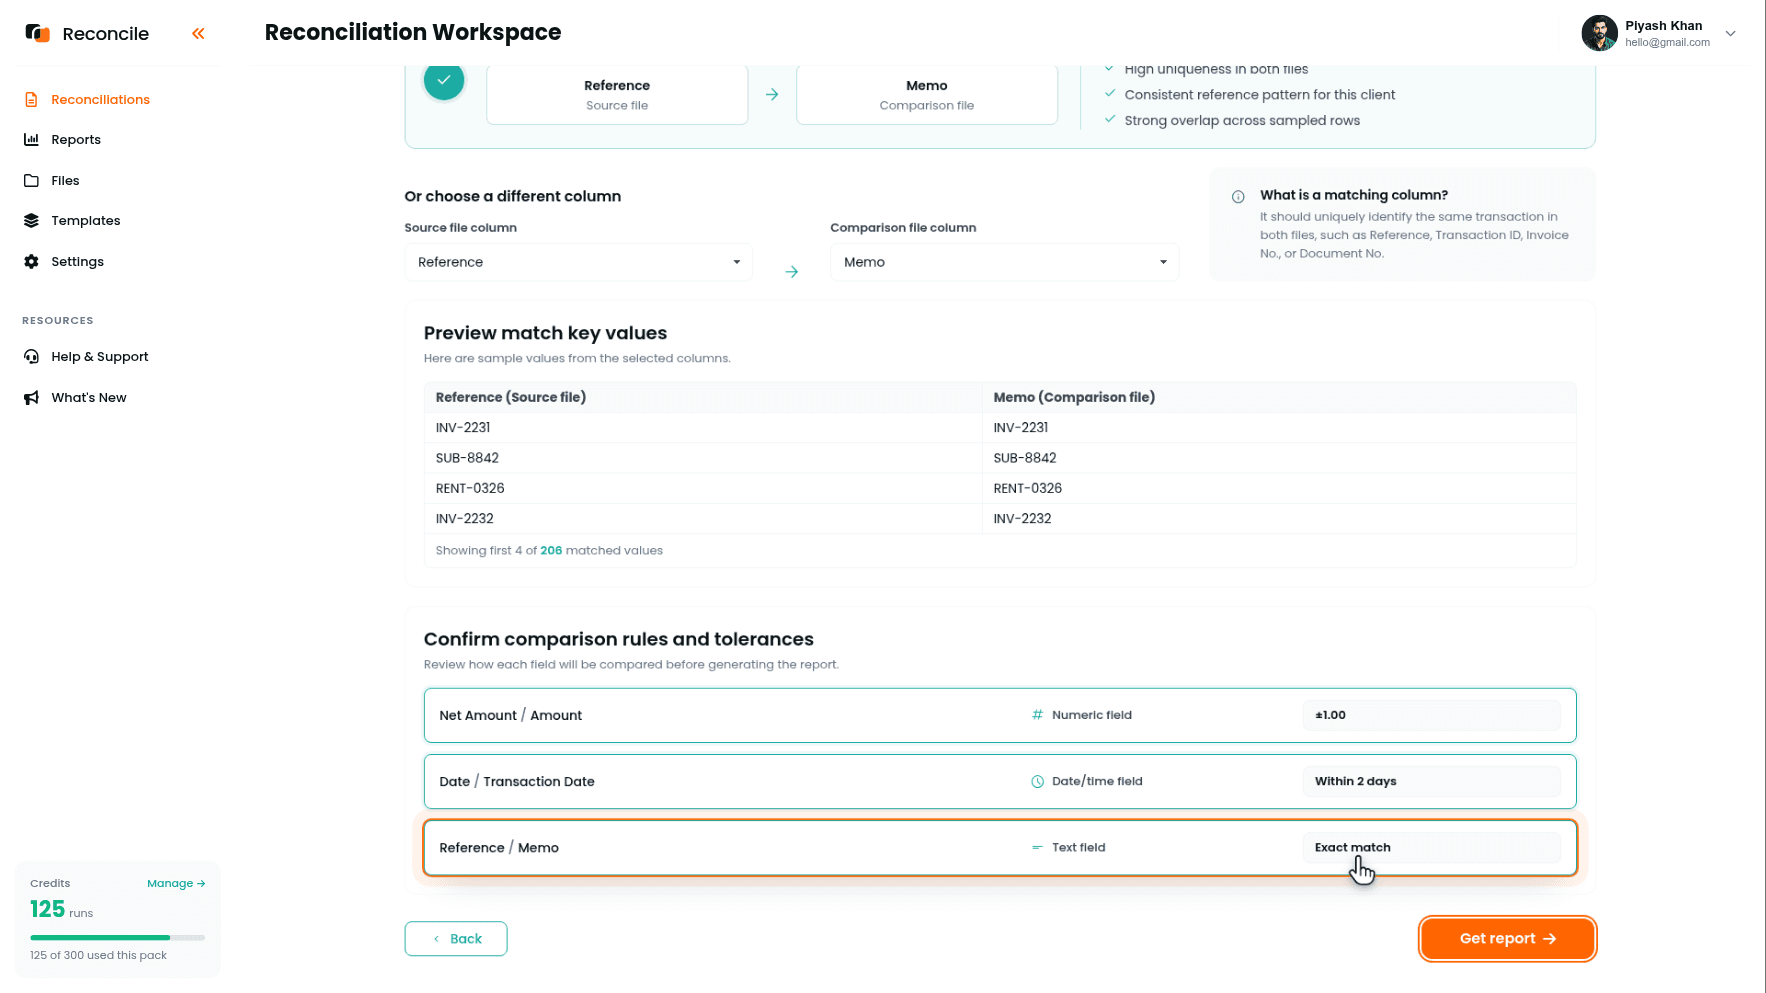1766x993 pixels.
Task: Open Templates page
Action: point(85,221)
